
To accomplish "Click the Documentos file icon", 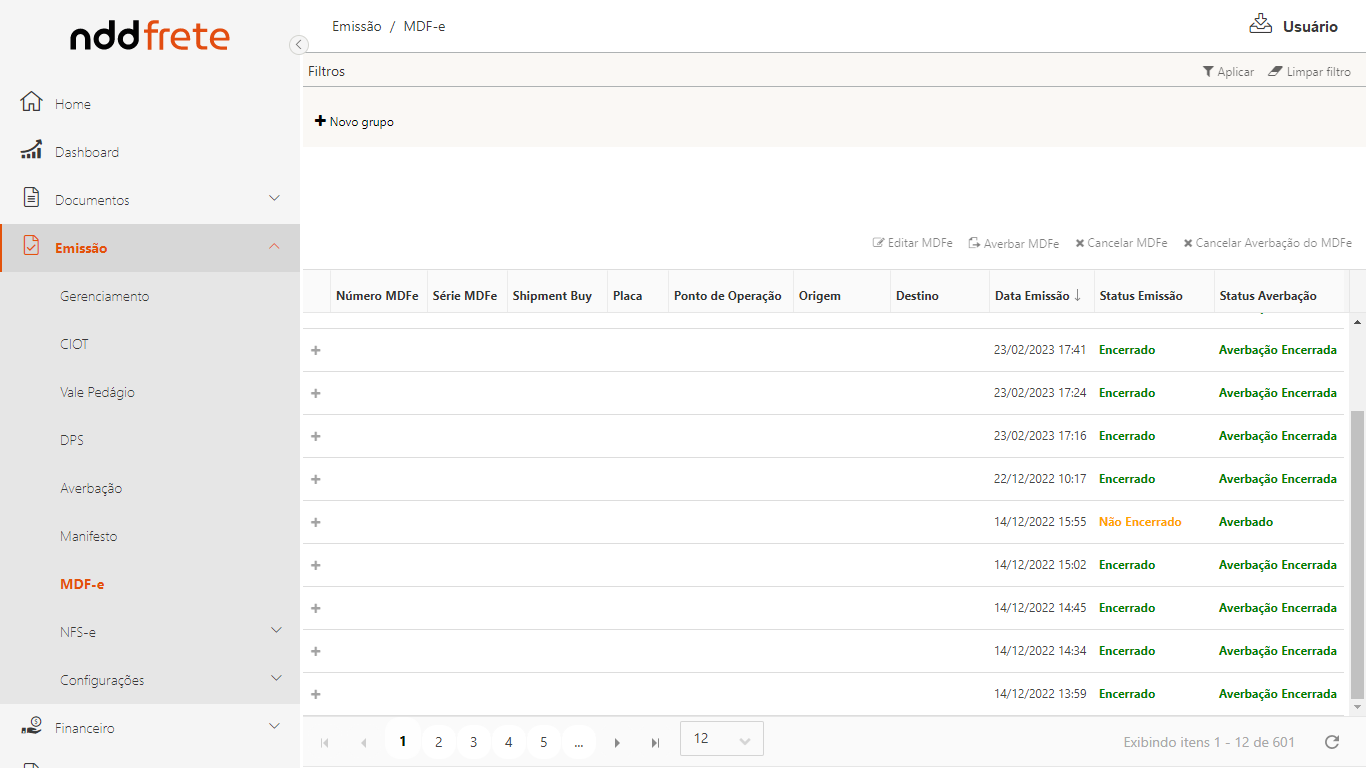I will [x=31, y=198].
